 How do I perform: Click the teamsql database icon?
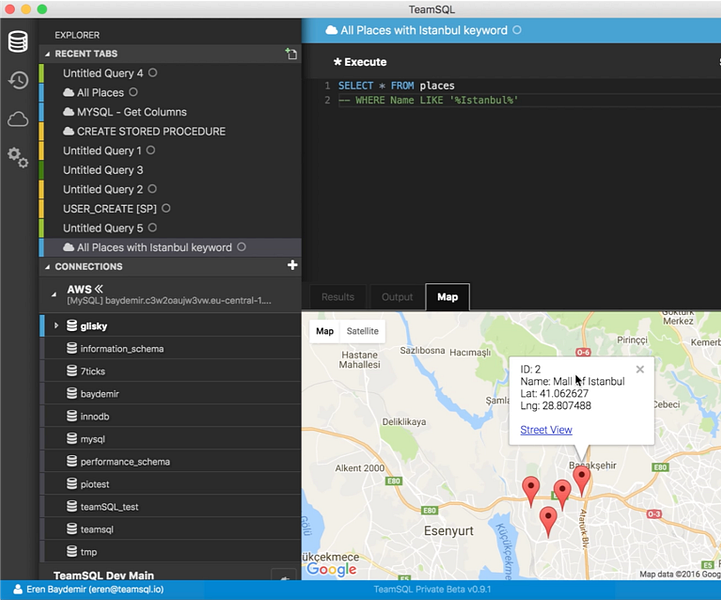tap(72, 529)
